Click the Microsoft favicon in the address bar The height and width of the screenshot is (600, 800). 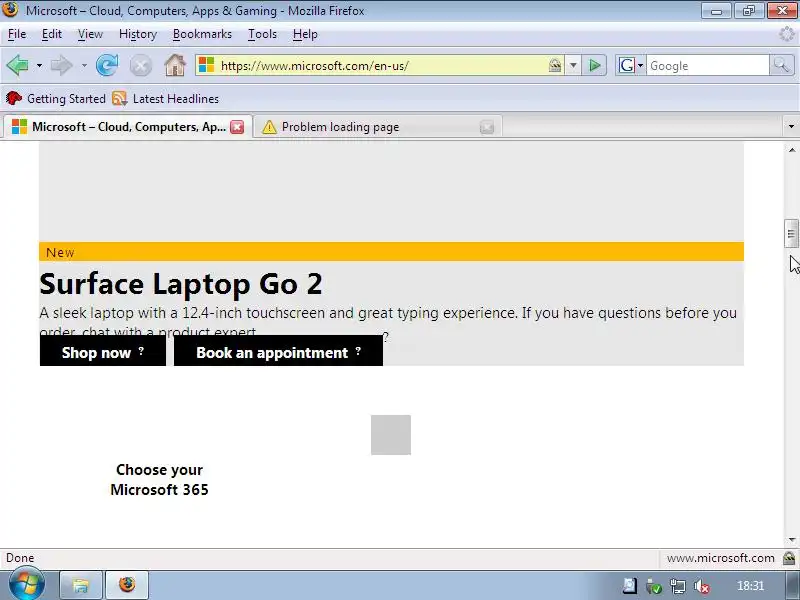pos(206,65)
